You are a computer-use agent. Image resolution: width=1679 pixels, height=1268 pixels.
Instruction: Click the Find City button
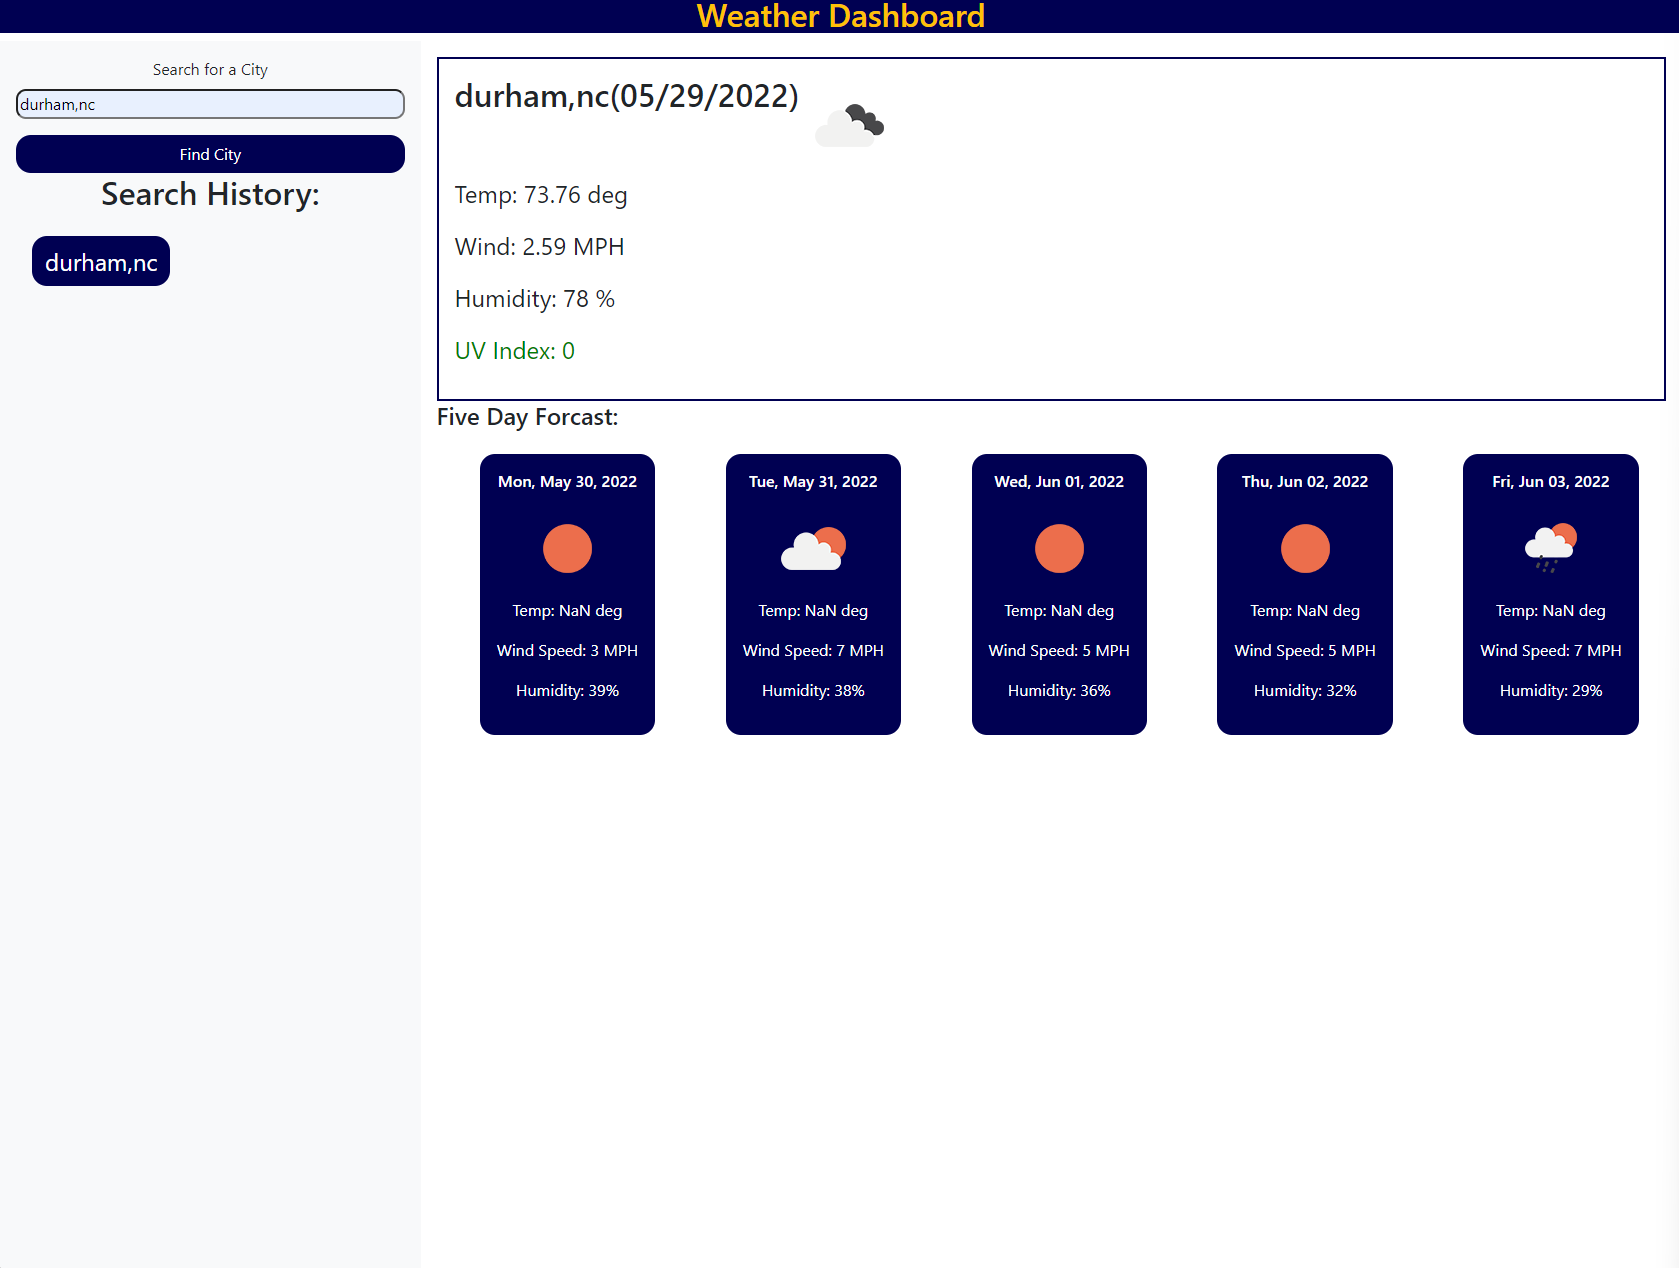click(210, 154)
